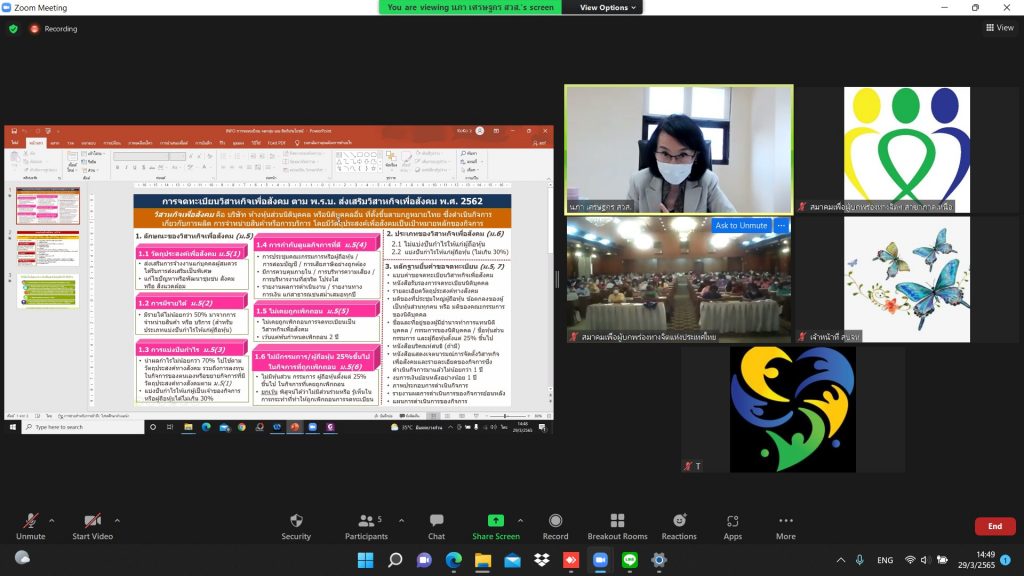Image resolution: width=1024 pixels, height=576 pixels.
Task: Open the View Options dropdown
Action: pos(609,7)
